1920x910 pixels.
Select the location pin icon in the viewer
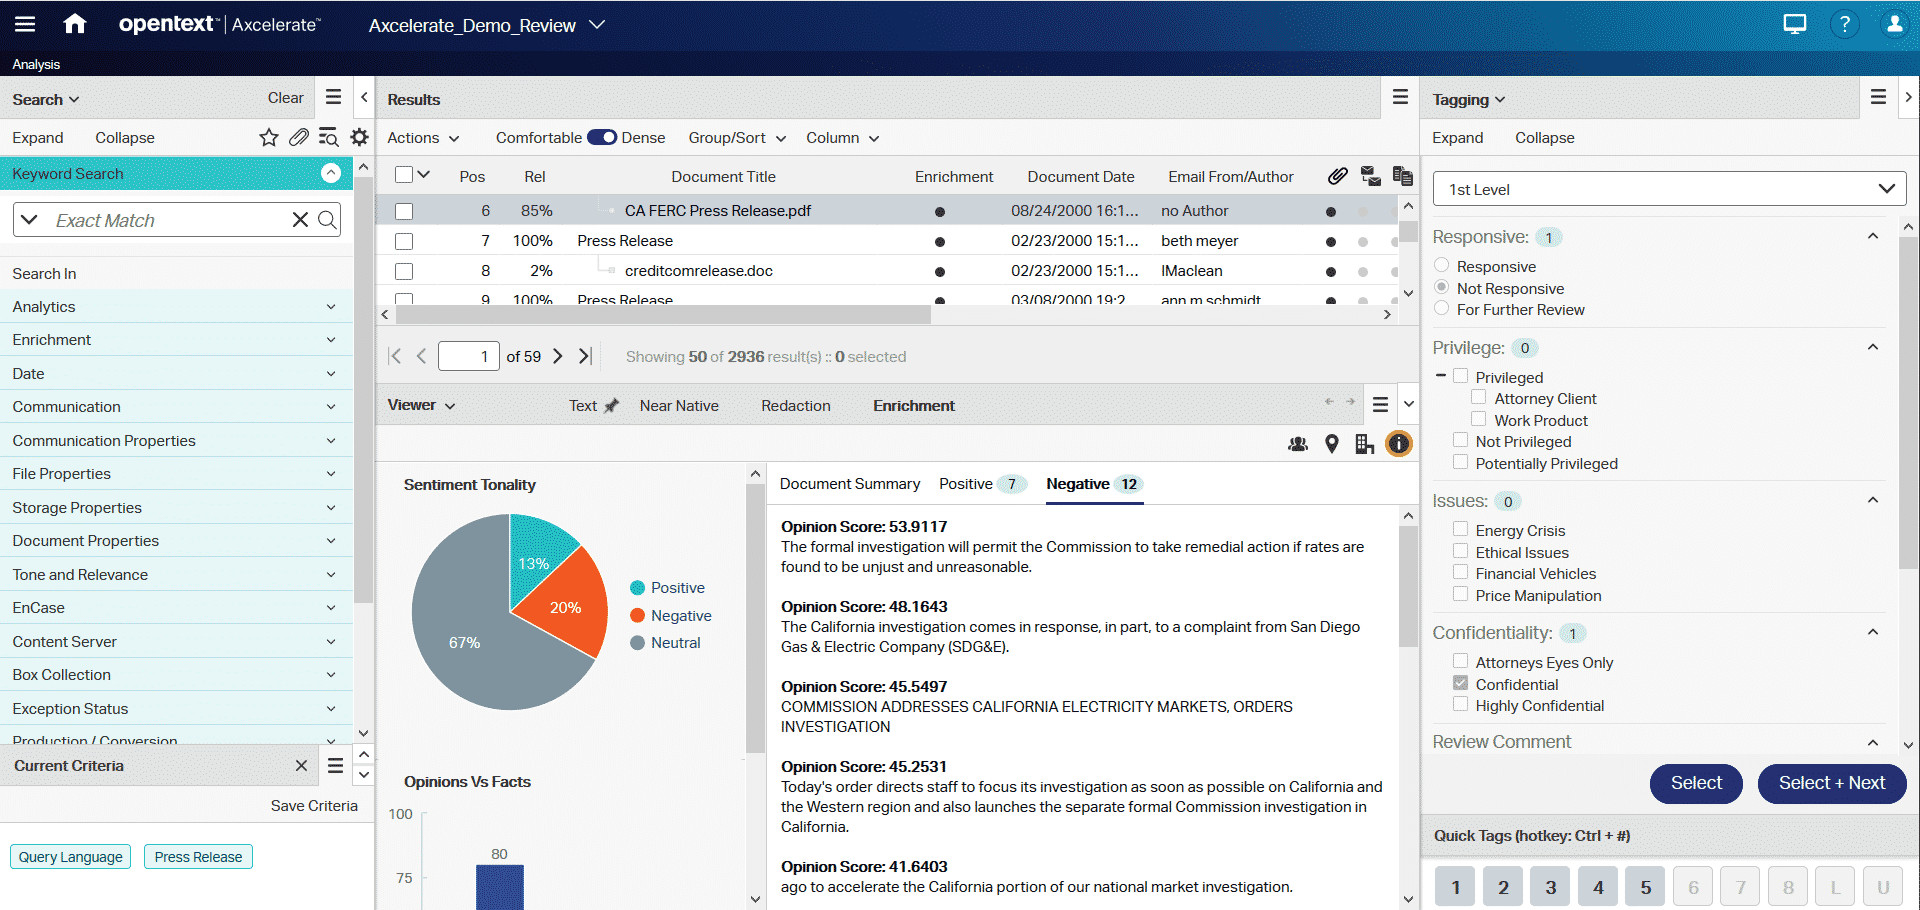pos(1331,443)
